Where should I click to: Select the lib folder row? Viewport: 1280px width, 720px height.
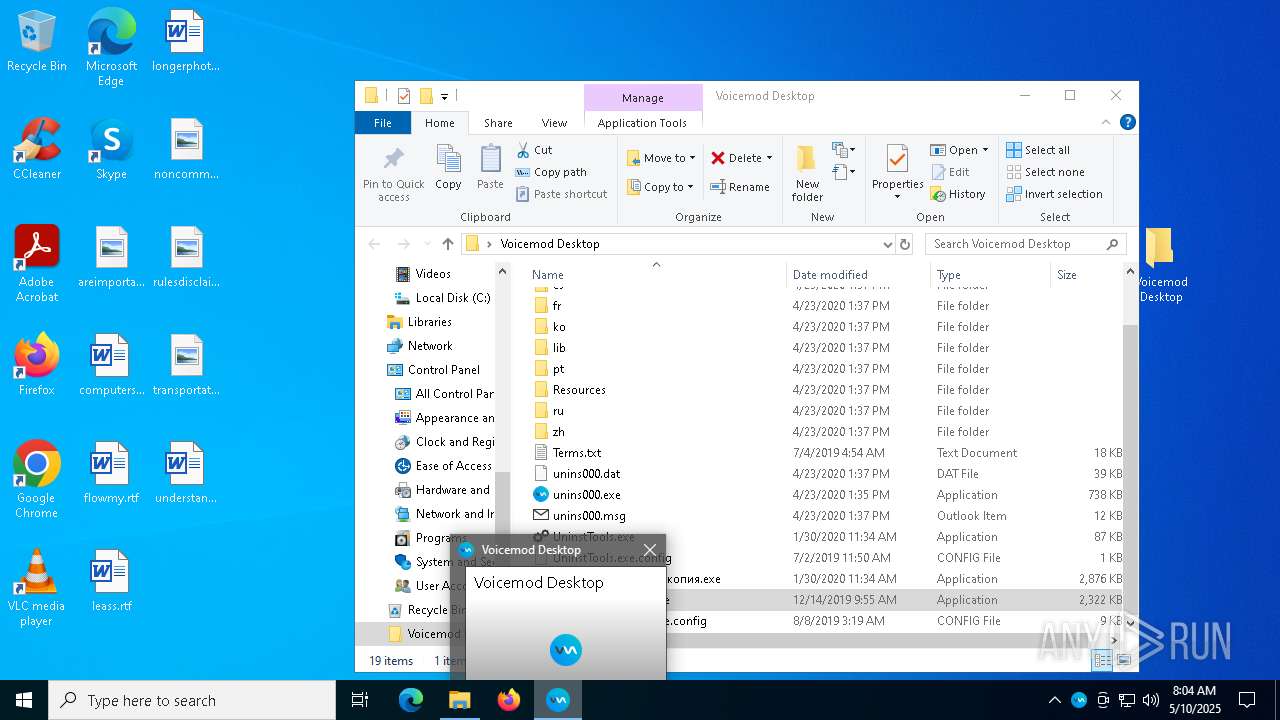(x=826, y=348)
